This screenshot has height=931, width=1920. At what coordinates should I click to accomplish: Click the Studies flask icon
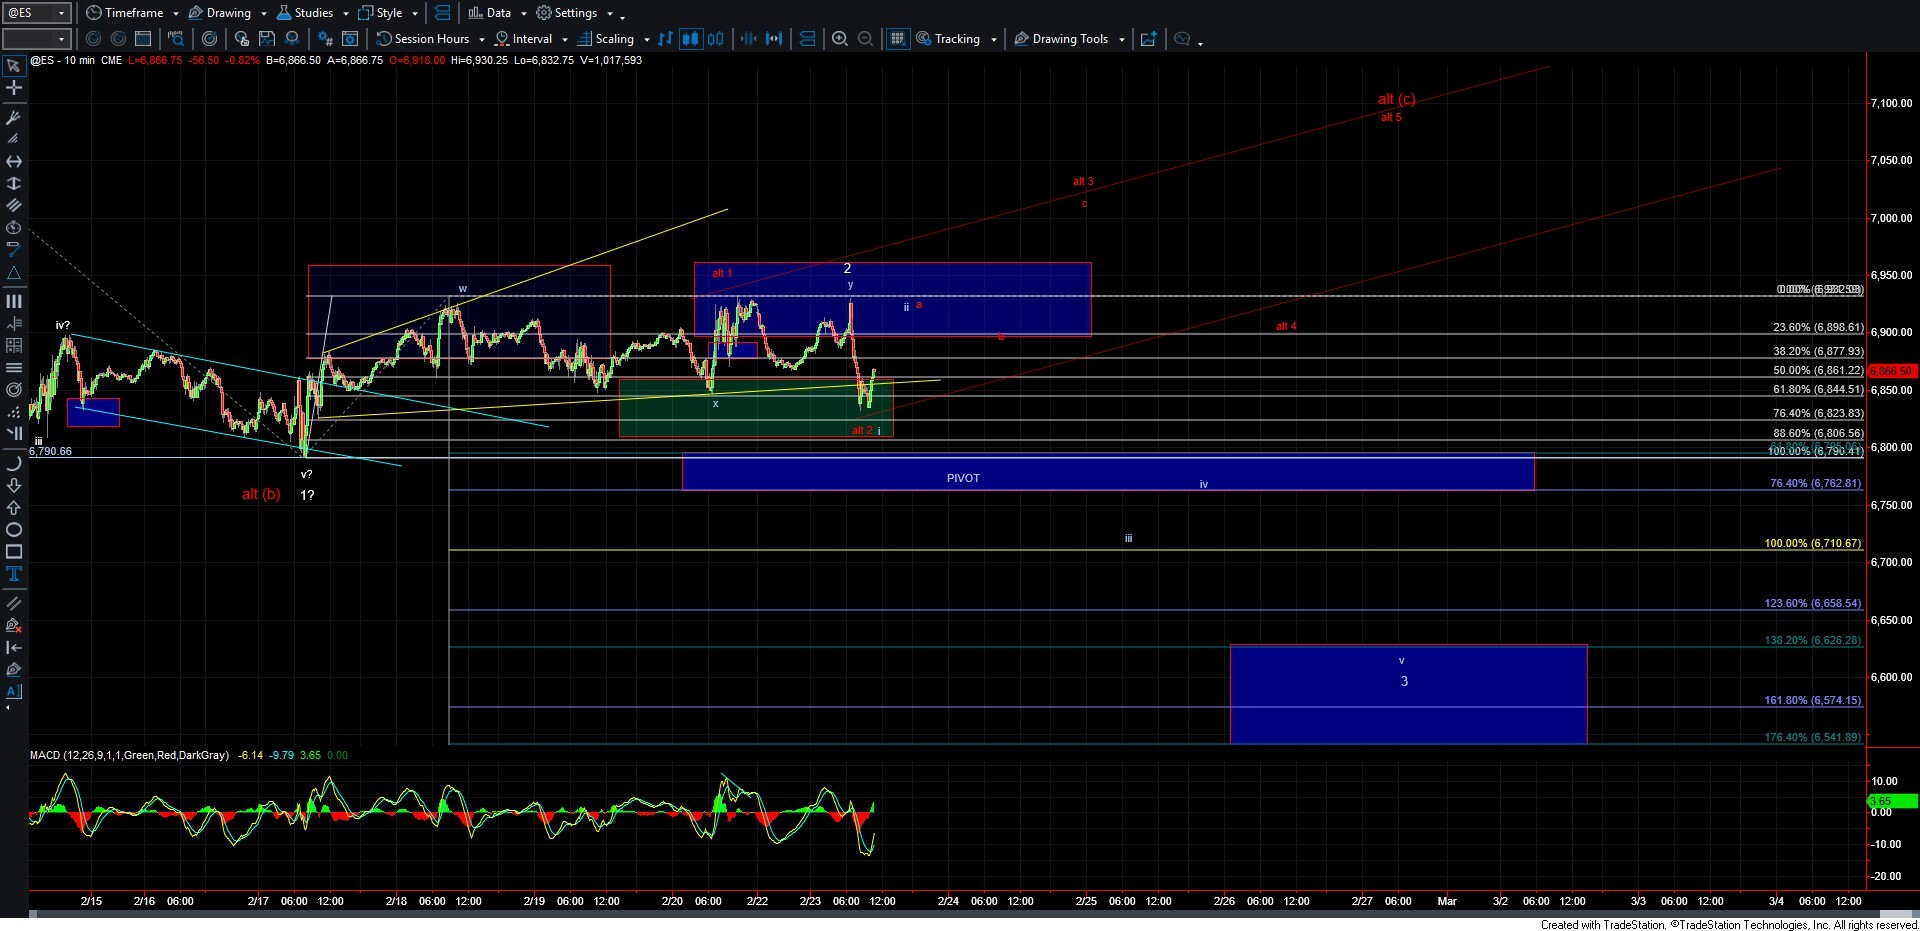click(x=284, y=13)
